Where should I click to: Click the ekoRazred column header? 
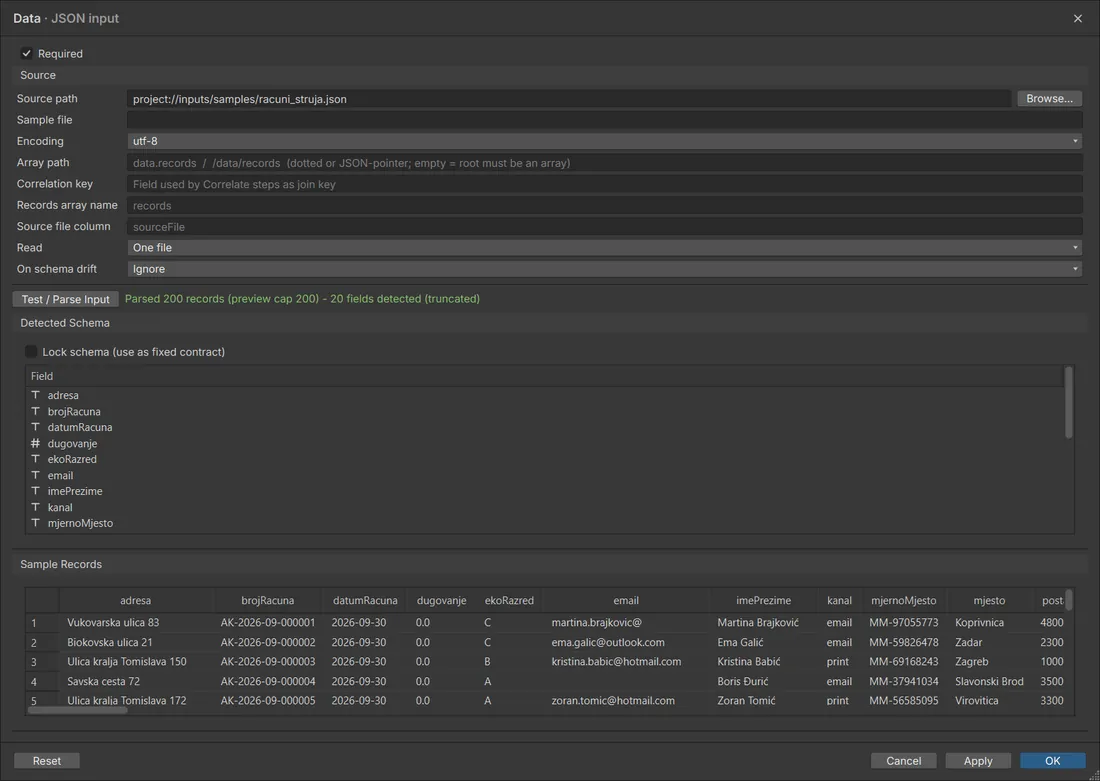(x=509, y=601)
